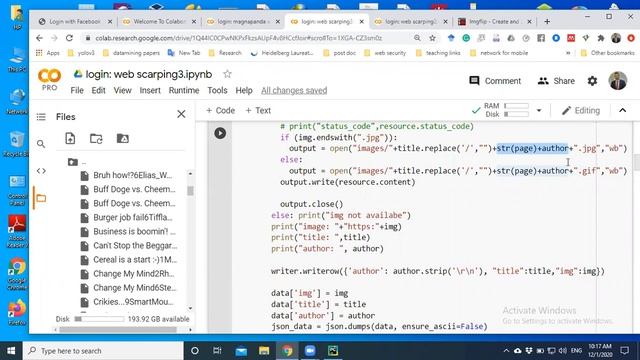Open the Windows Start menu
640x360 pixels.
point(11,351)
